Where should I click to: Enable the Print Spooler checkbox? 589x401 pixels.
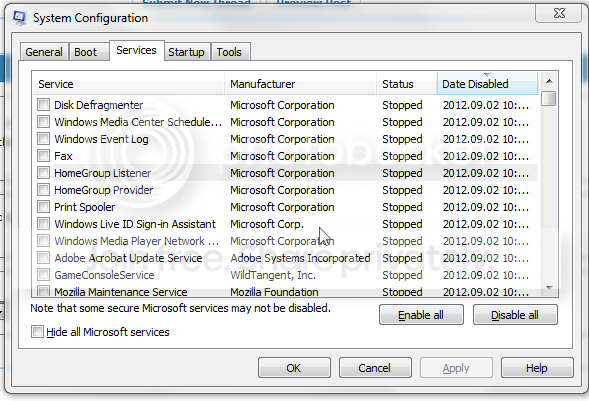click(44, 207)
